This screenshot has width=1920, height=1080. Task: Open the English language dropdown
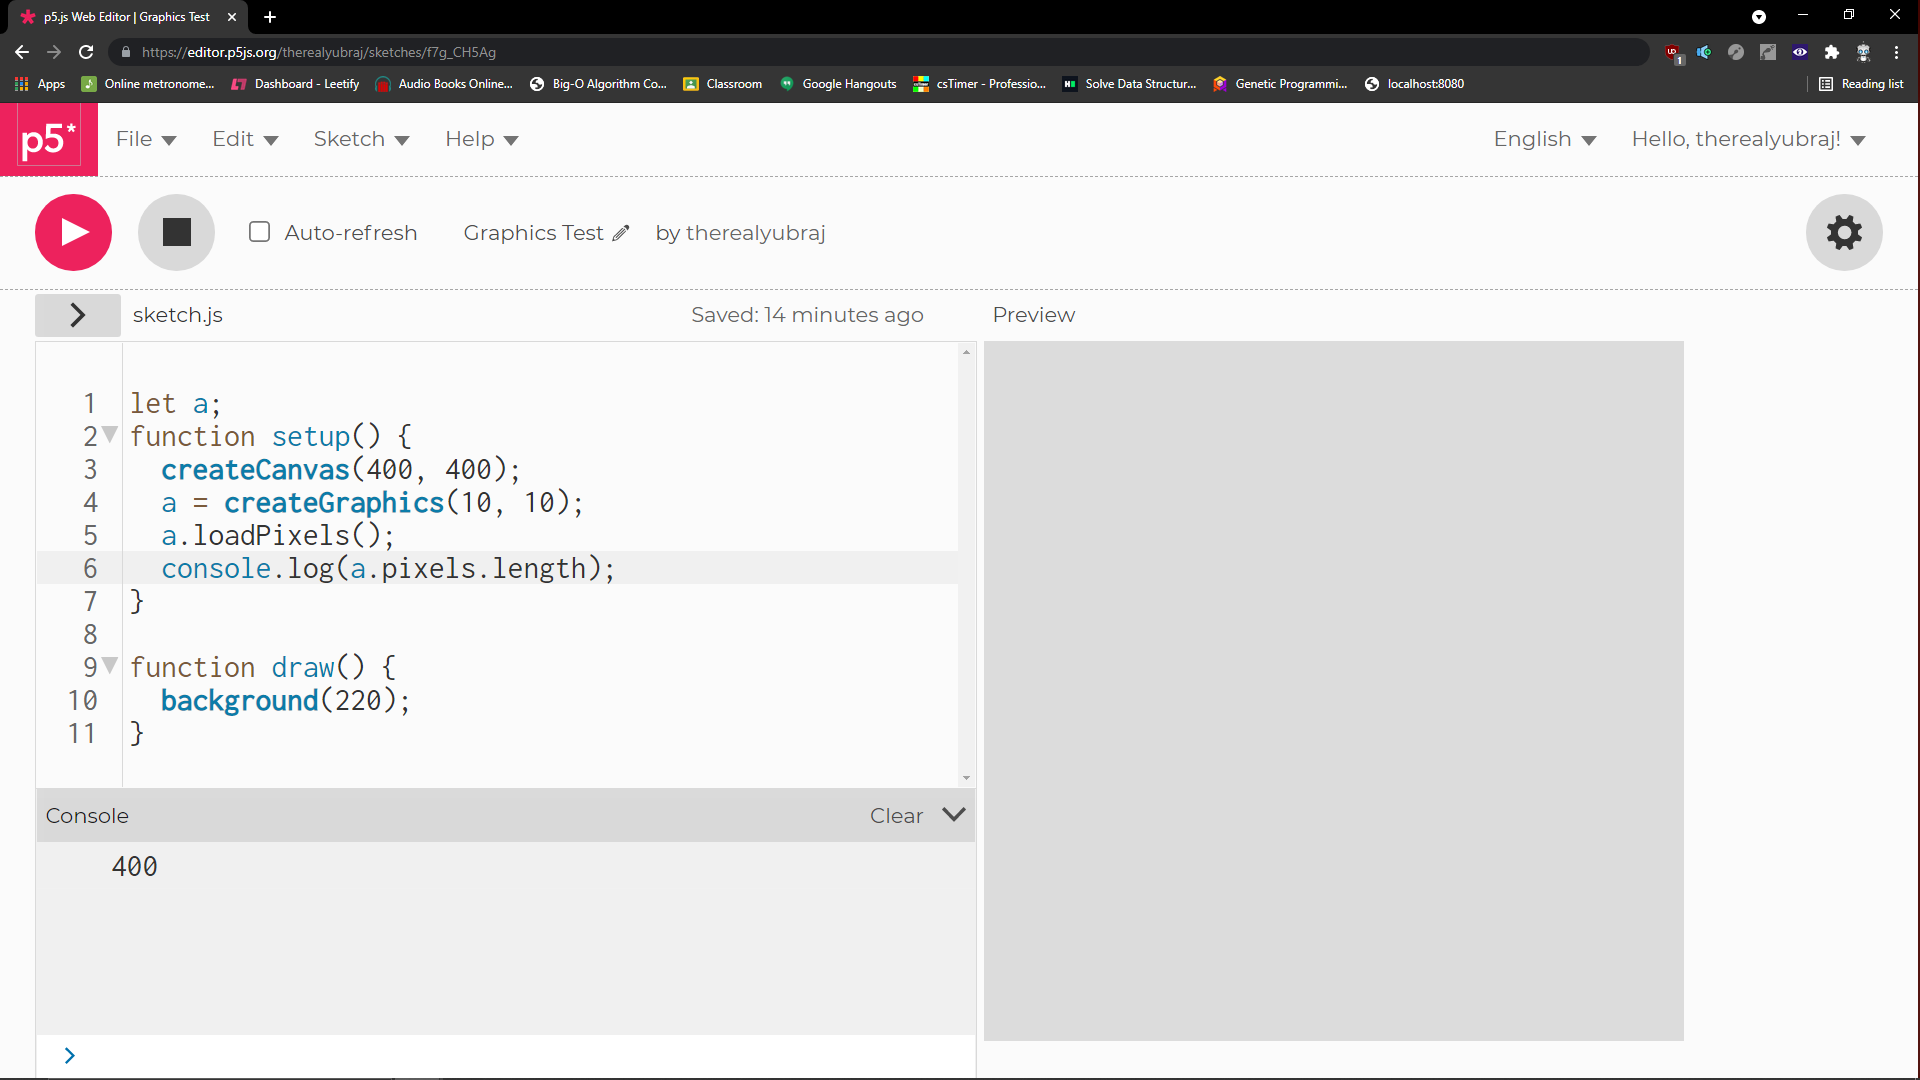pyautogui.click(x=1543, y=139)
